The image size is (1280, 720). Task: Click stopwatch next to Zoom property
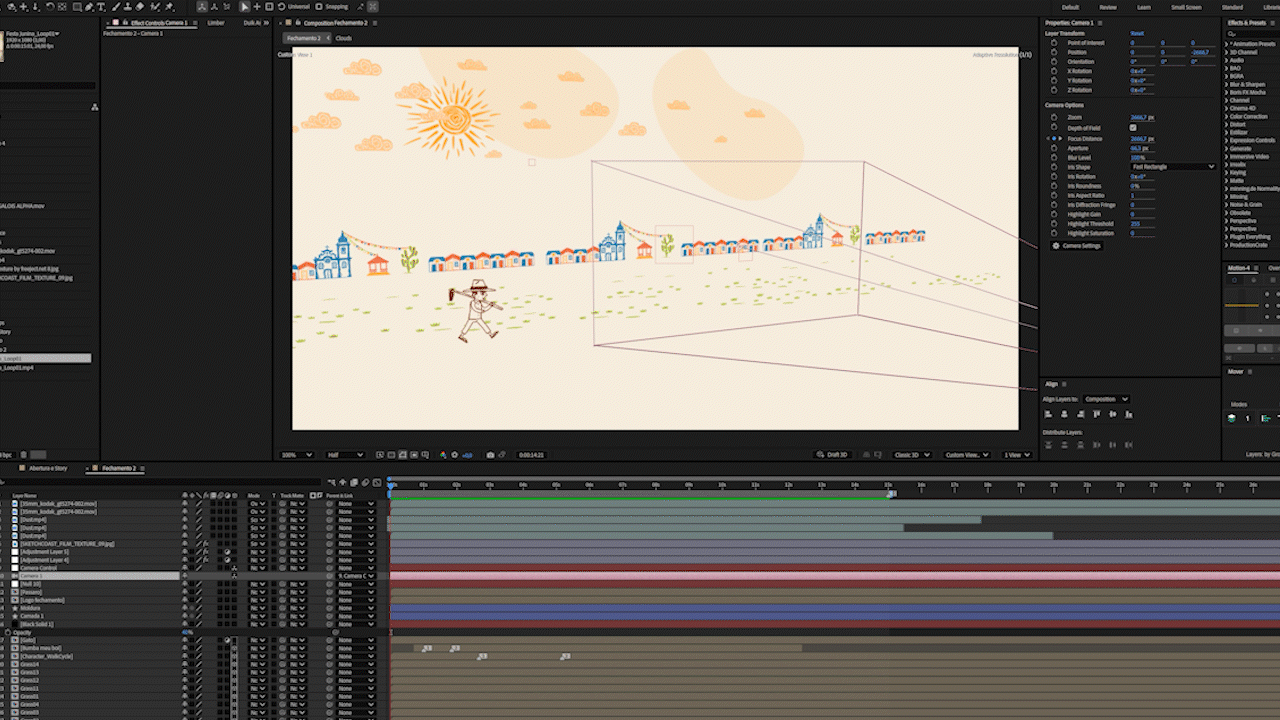click(x=1054, y=117)
